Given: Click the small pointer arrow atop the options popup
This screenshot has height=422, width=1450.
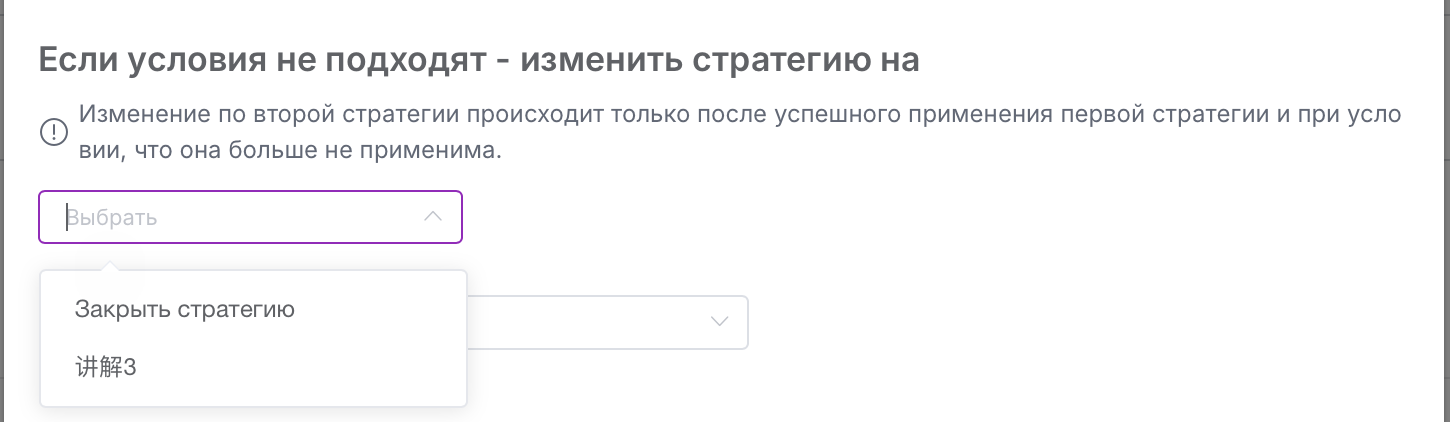Looking at the screenshot, I should pos(112,265).
